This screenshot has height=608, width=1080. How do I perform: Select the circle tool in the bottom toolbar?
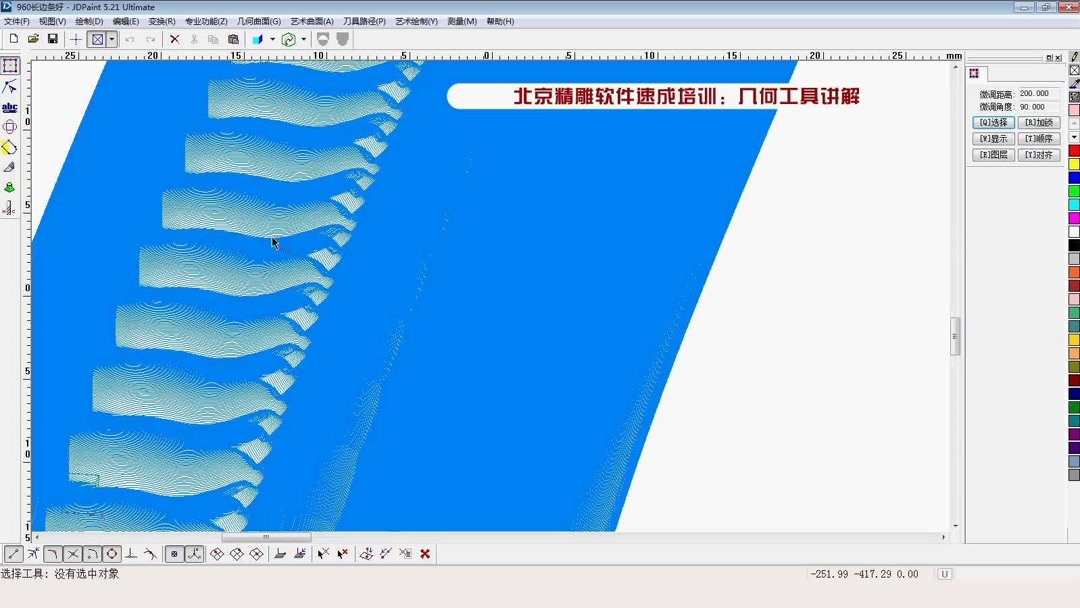pos(110,553)
